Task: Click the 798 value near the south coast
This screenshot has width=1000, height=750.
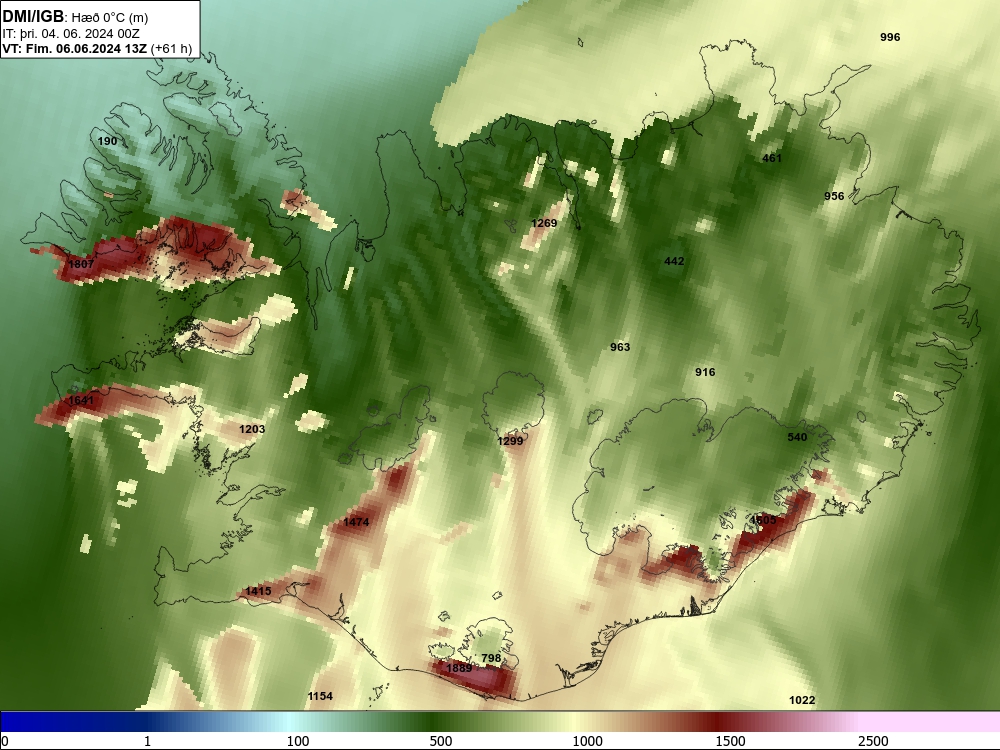Action: [491, 658]
